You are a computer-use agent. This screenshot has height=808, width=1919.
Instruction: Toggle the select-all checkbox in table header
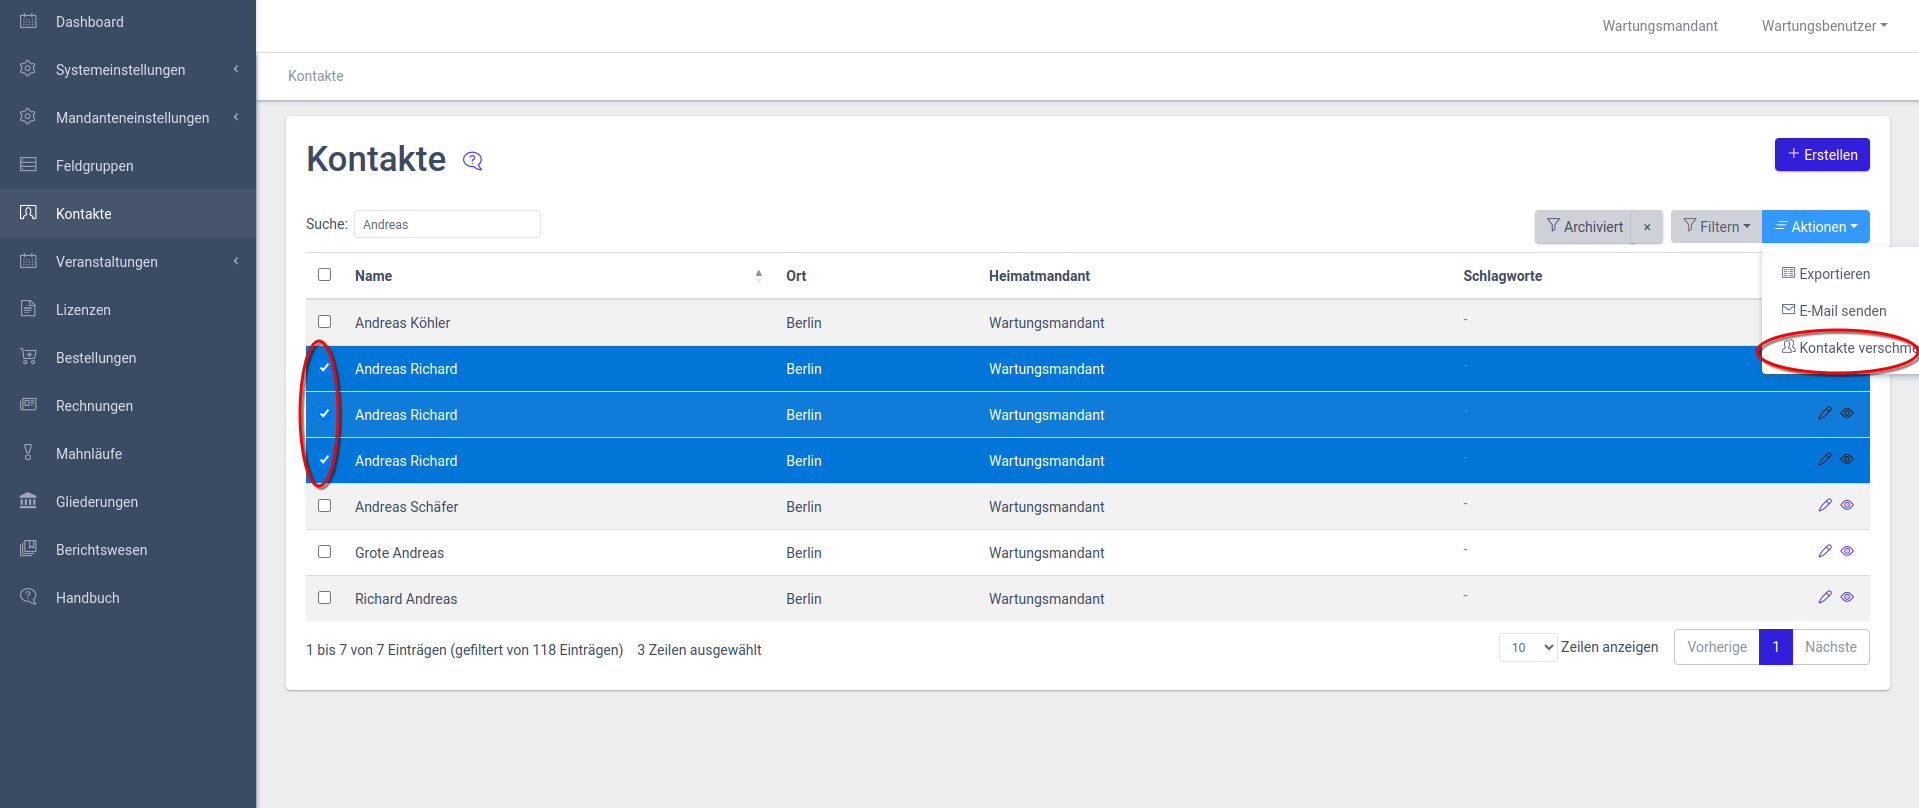tap(324, 275)
